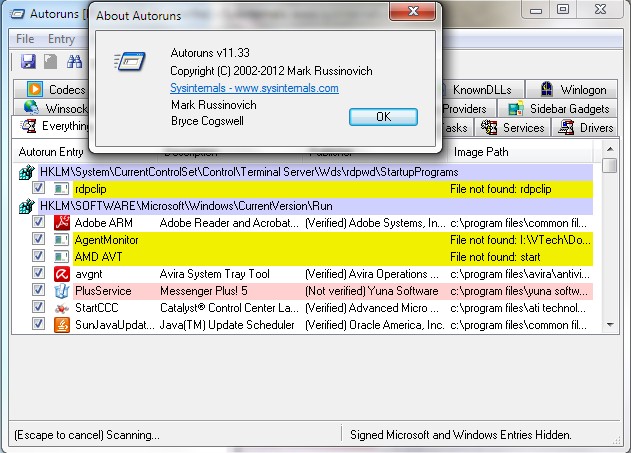Uncheck the Adobe ARM entry checkbox
The width and height of the screenshot is (631, 453).
pos(38,222)
